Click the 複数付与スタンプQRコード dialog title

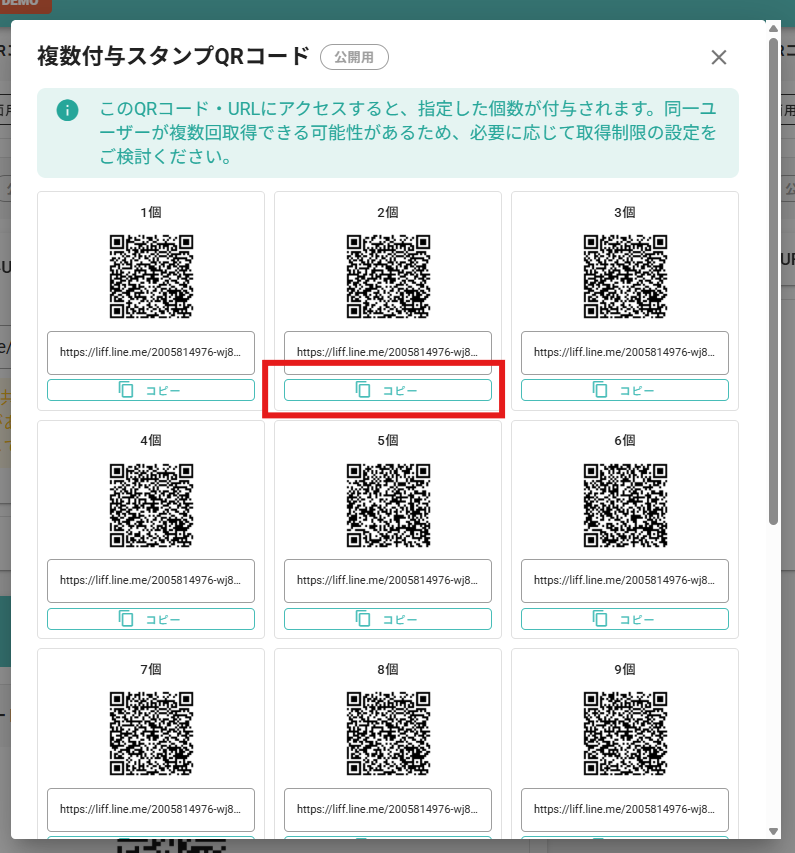[x=174, y=56]
